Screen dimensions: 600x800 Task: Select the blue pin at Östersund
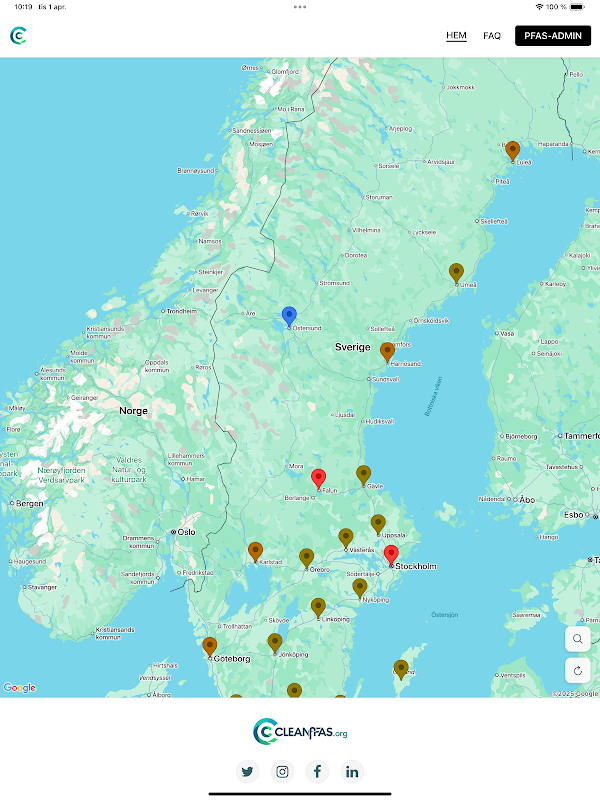point(289,317)
